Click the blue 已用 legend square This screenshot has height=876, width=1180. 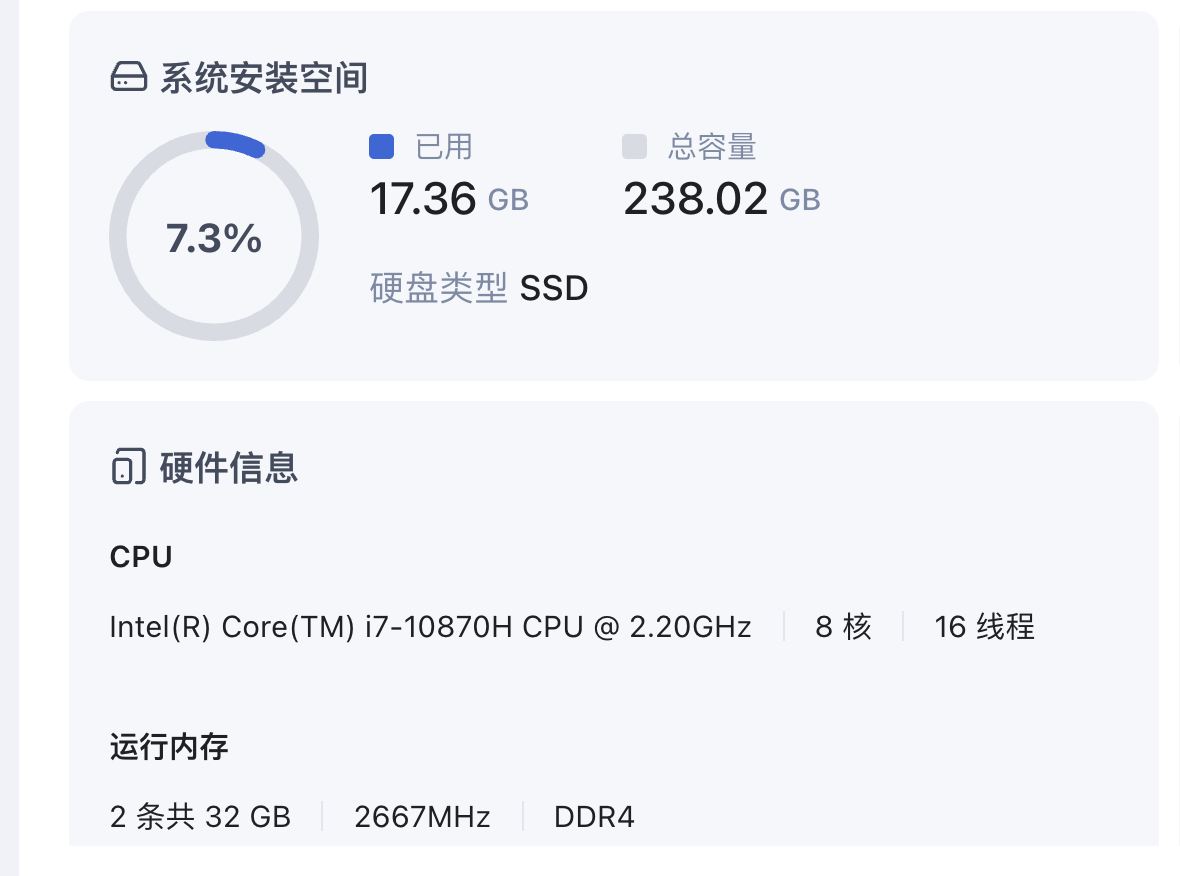click(x=382, y=146)
